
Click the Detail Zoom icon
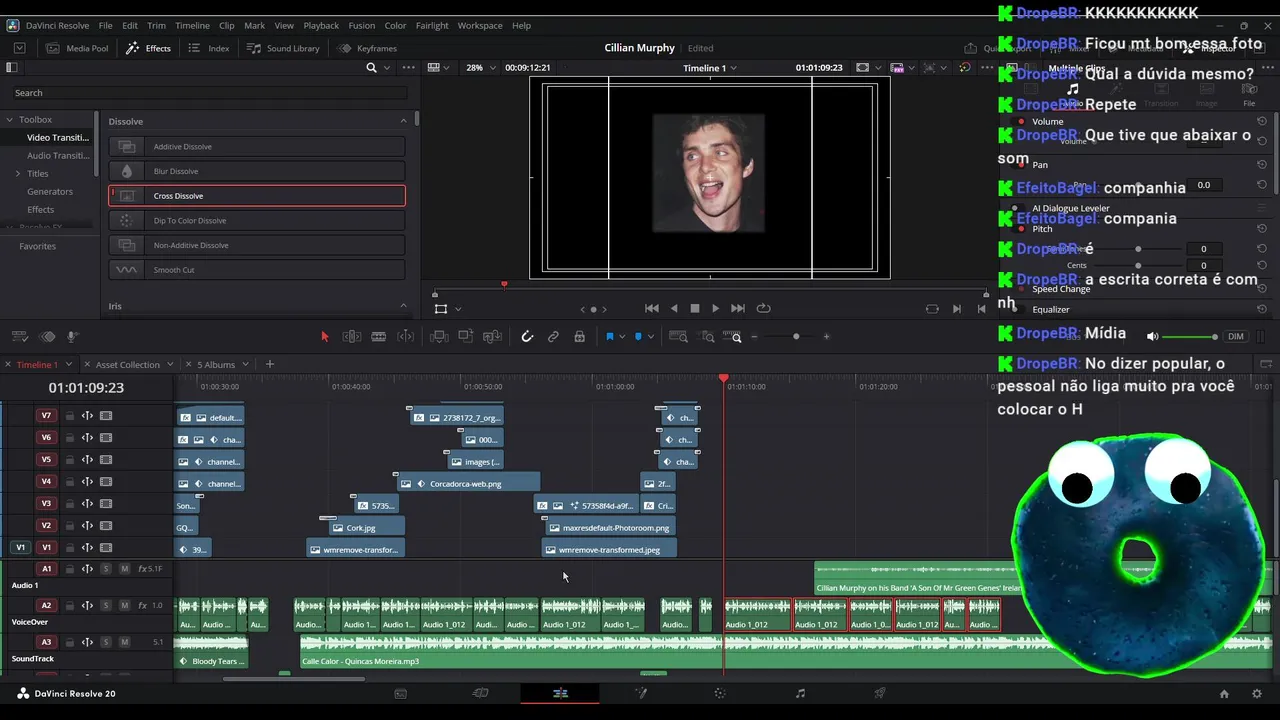[x=708, y=337]
